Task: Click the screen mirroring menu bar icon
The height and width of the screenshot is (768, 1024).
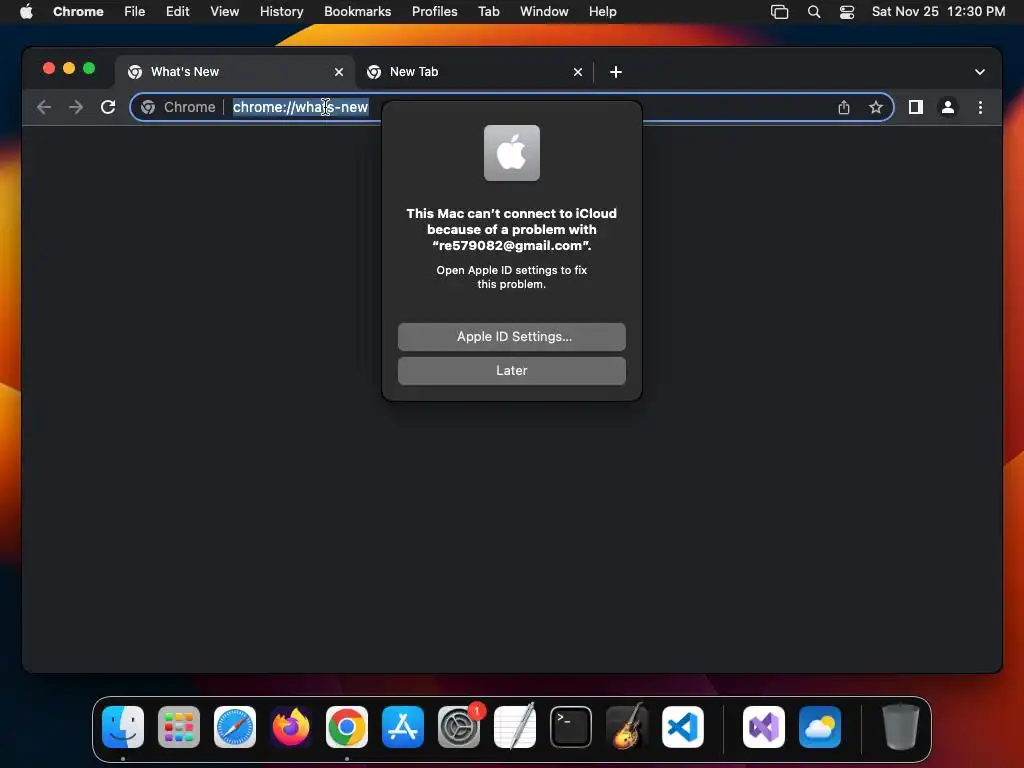Action: (x=779, y=12)
